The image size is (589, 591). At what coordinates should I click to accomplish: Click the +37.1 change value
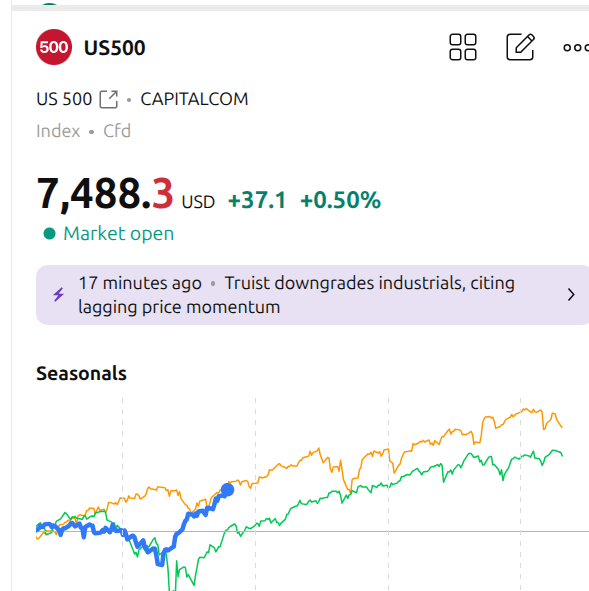(x=257, y=200)
